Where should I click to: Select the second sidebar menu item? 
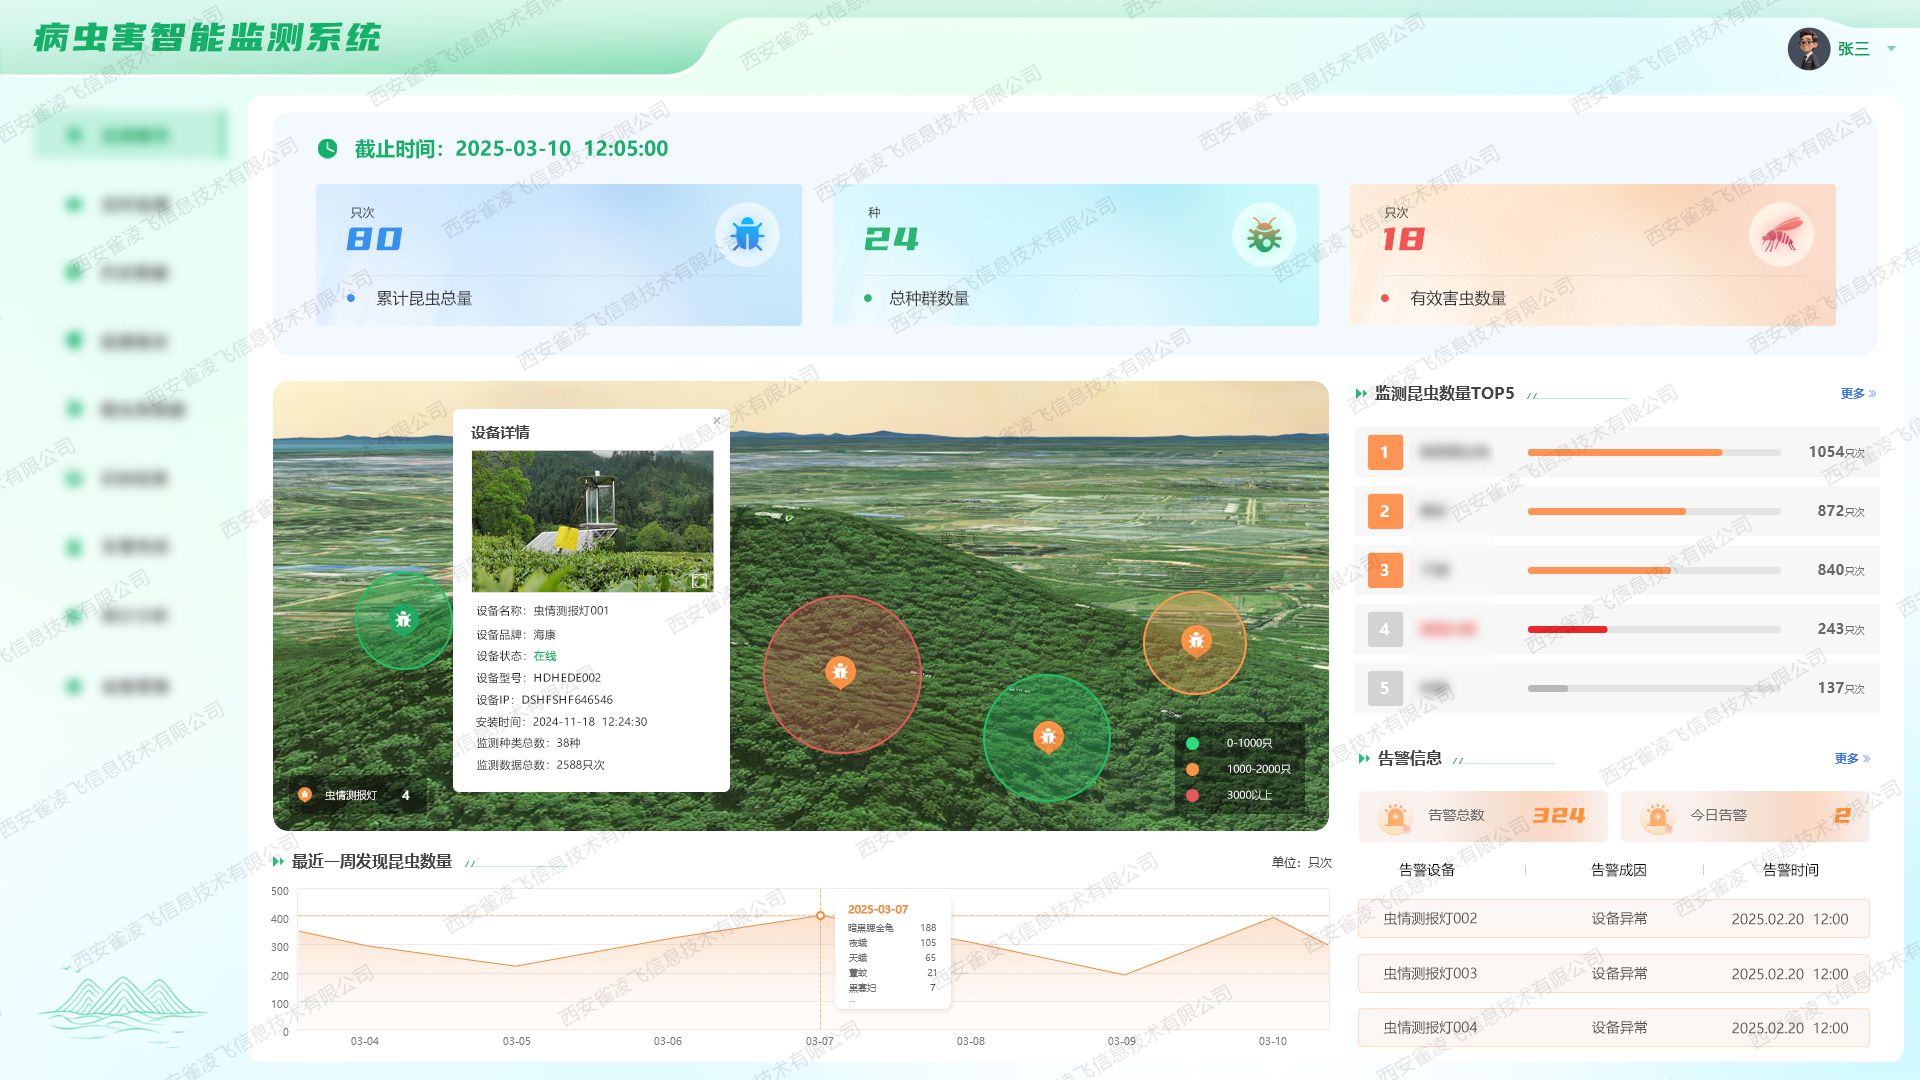pos(132,205)
